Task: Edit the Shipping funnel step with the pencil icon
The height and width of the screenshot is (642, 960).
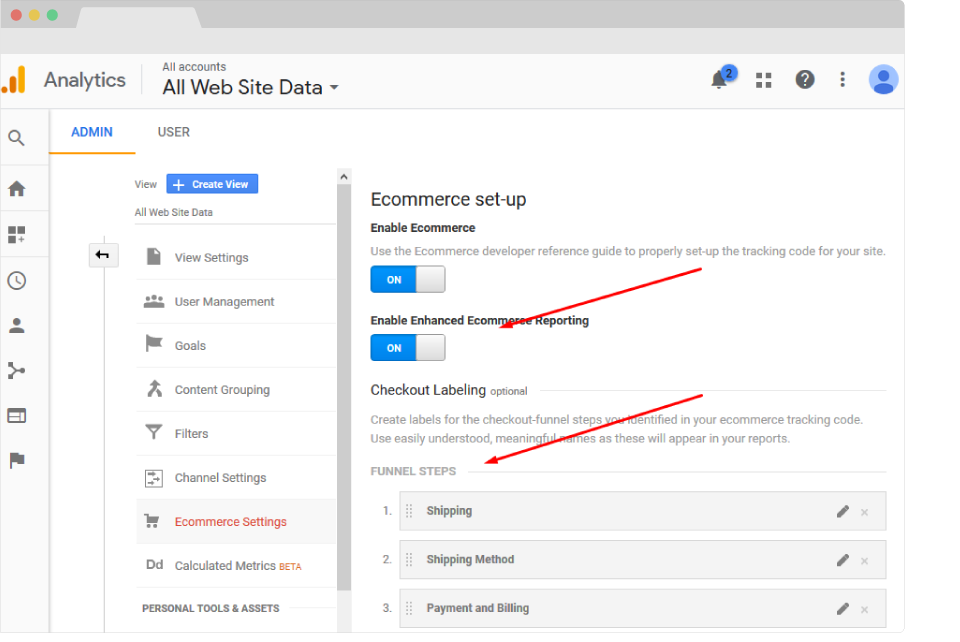Action: pyautogui.click(x=842, y=511)
